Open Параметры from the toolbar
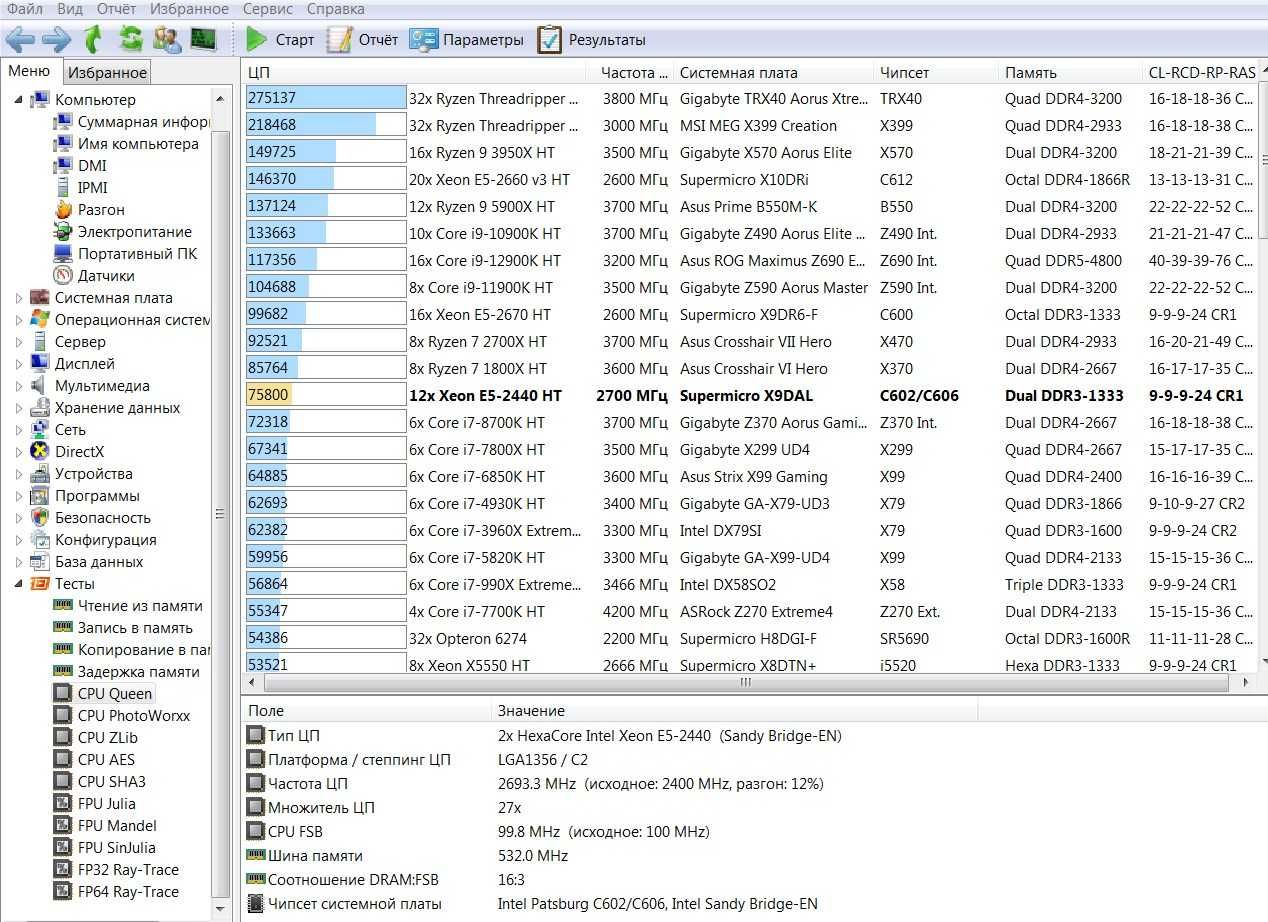 click(466, 40)
